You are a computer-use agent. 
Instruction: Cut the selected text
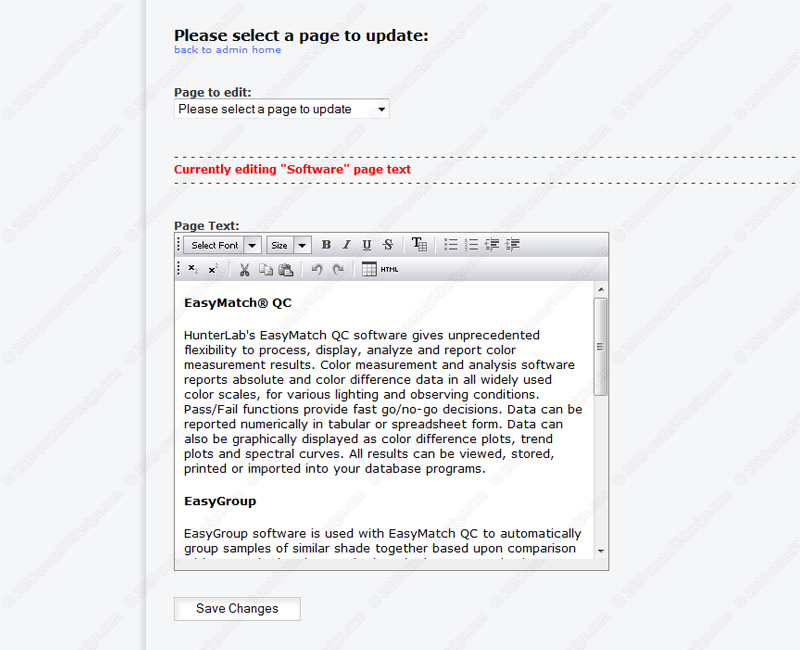tap(244, 269)
